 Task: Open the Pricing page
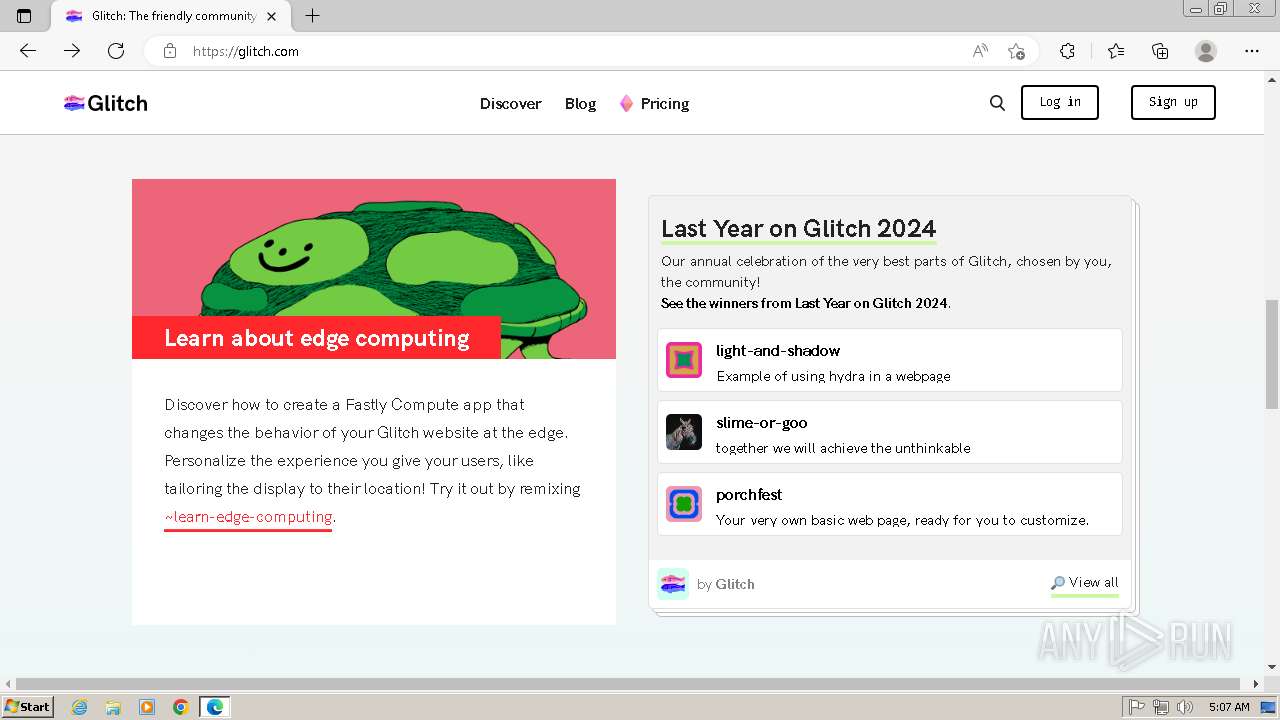[x=665, y=104]
